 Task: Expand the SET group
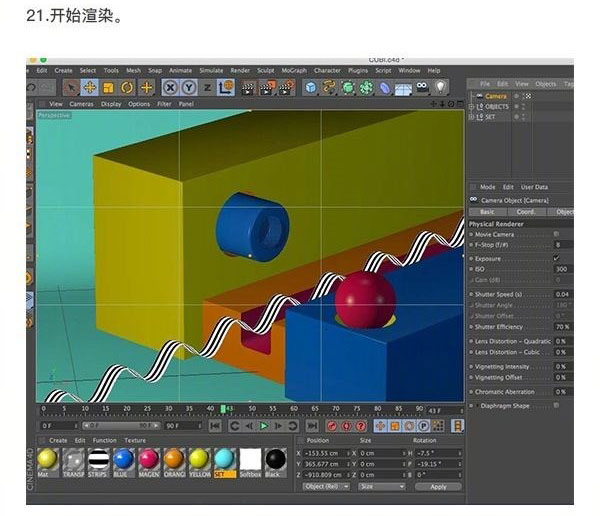(472, 117)
